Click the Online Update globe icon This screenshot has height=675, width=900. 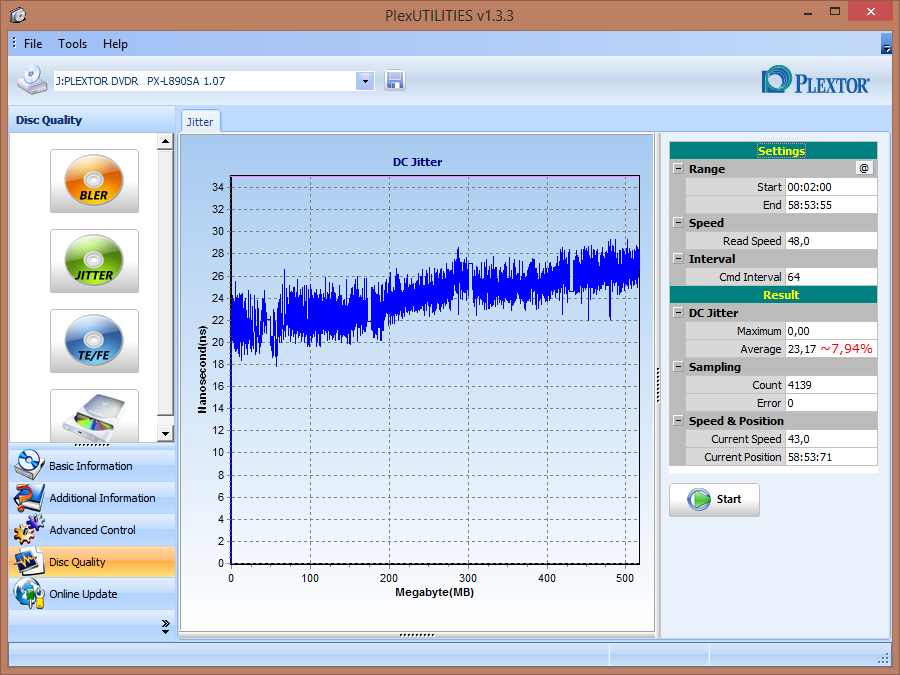point(29,593)
